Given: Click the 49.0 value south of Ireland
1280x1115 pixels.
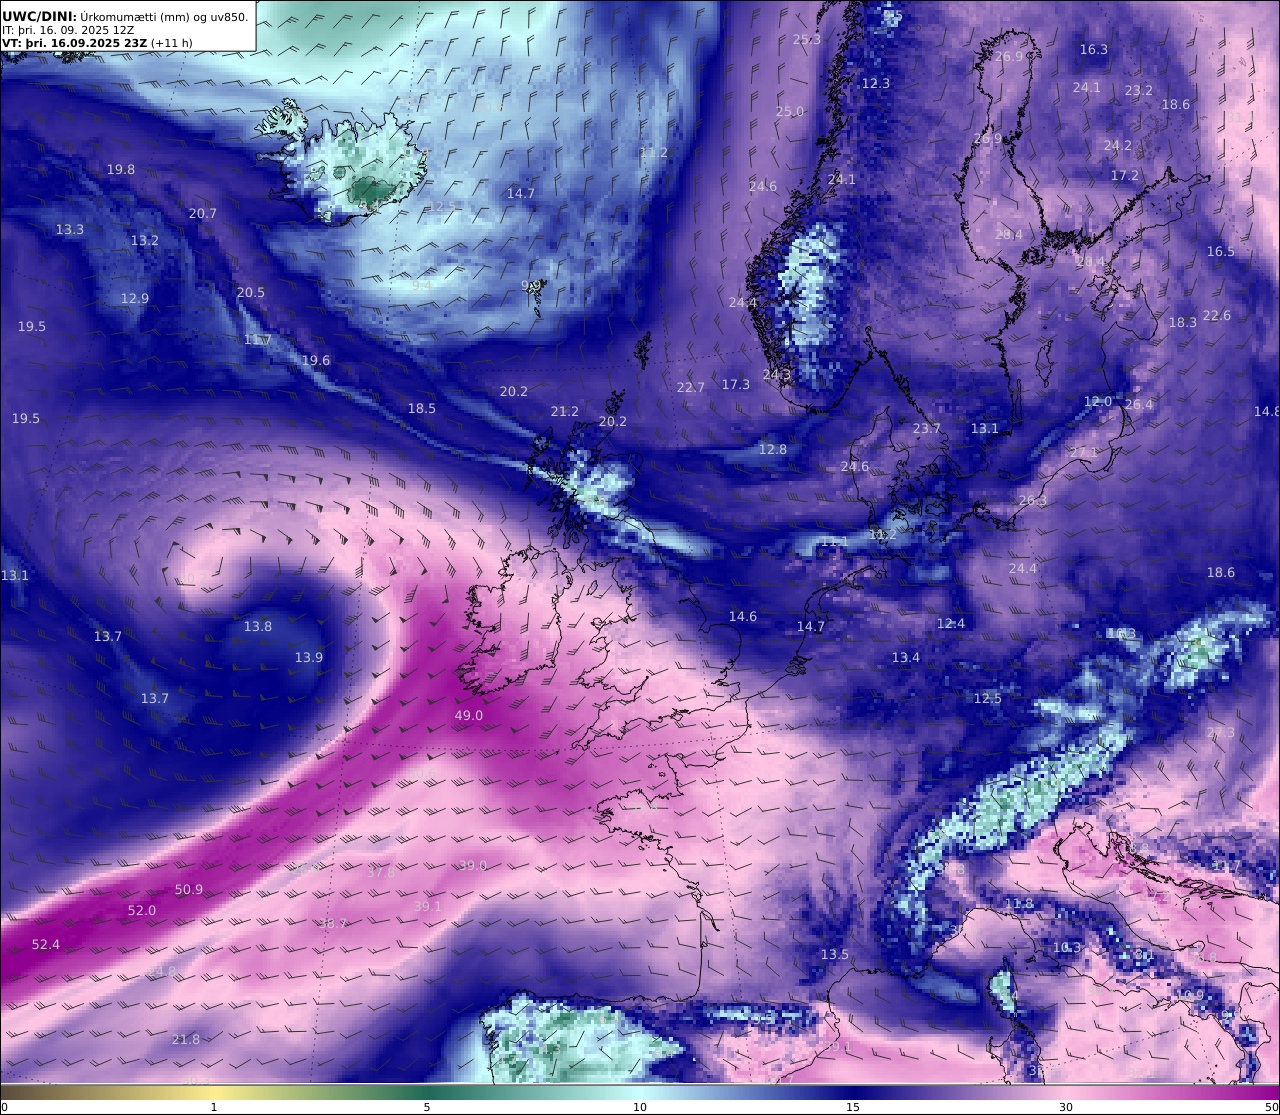Looking at the screenshot, I should tap(469, 716).
